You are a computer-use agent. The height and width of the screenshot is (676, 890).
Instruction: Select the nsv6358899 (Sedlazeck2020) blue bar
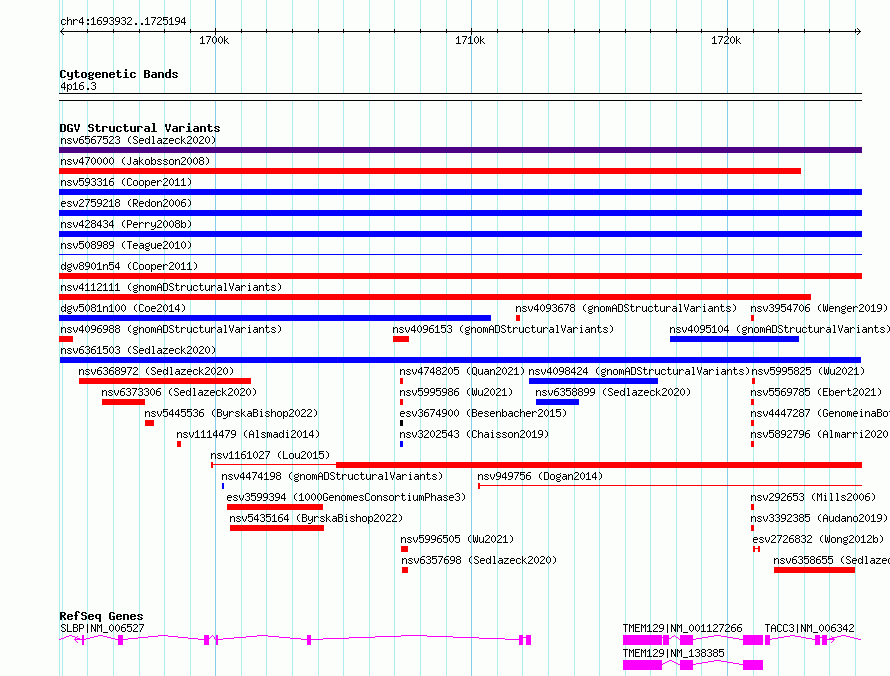click(557, 402)
